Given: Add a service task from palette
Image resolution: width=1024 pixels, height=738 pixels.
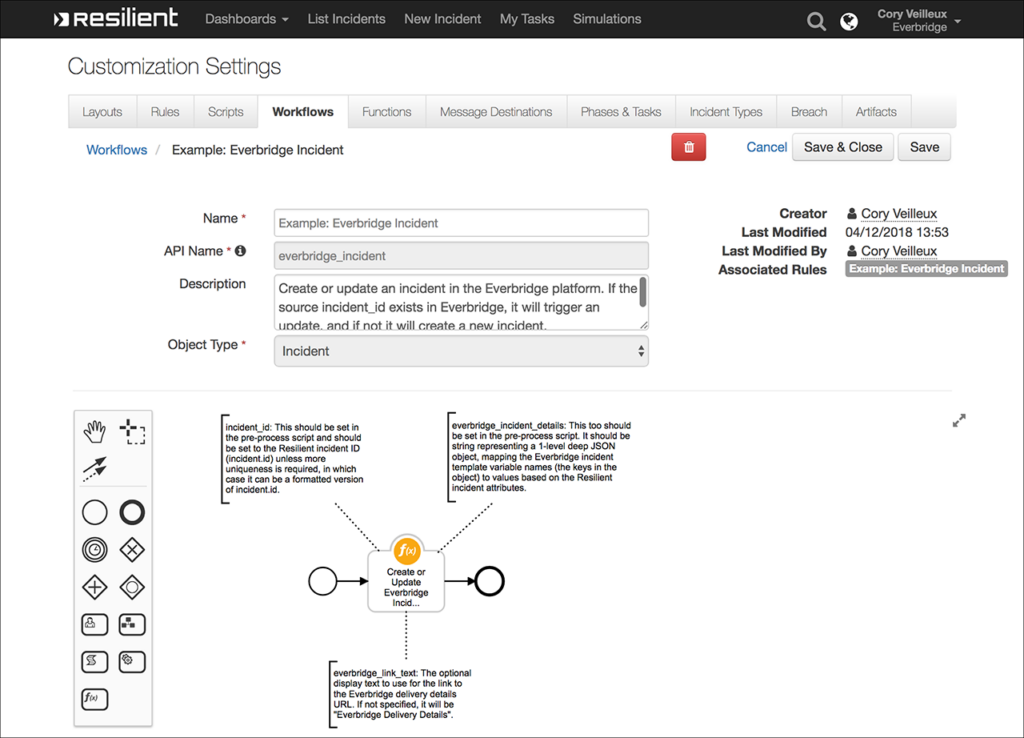Looking at the screenshot, I should pyautogui.click(x=132, y=662).
